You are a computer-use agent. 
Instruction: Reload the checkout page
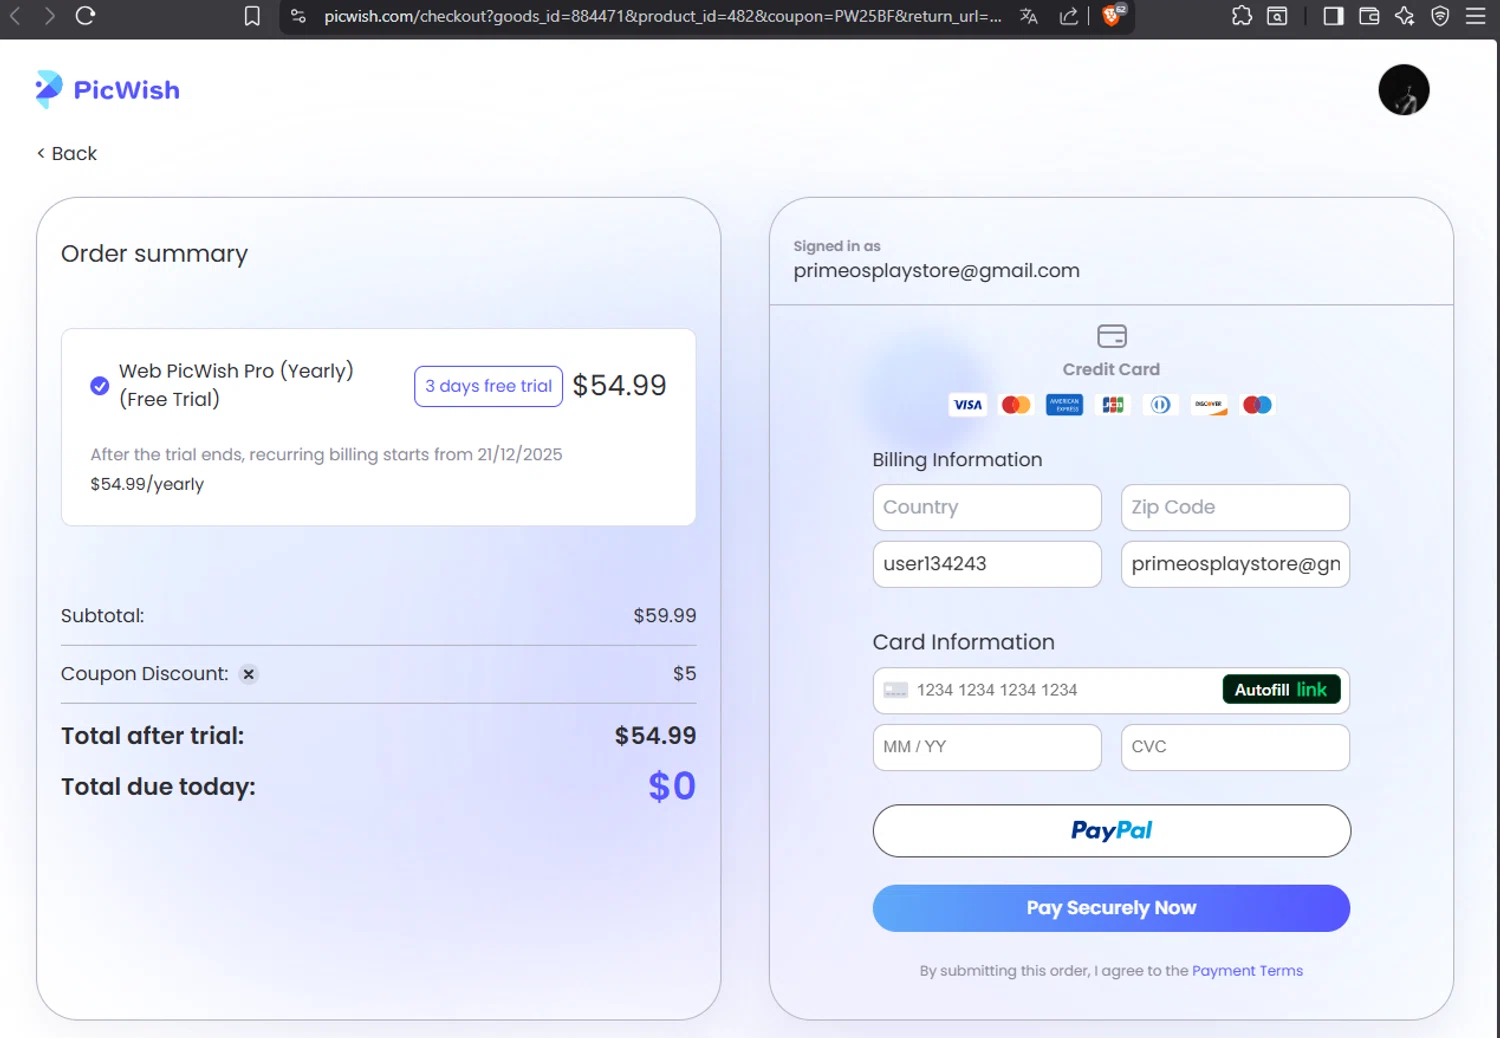(85, 16)
